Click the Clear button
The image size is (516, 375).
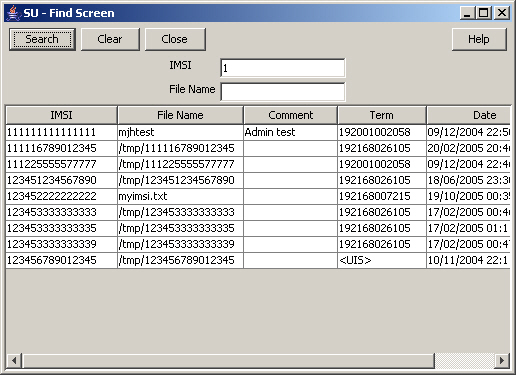[x=110, y=39]
